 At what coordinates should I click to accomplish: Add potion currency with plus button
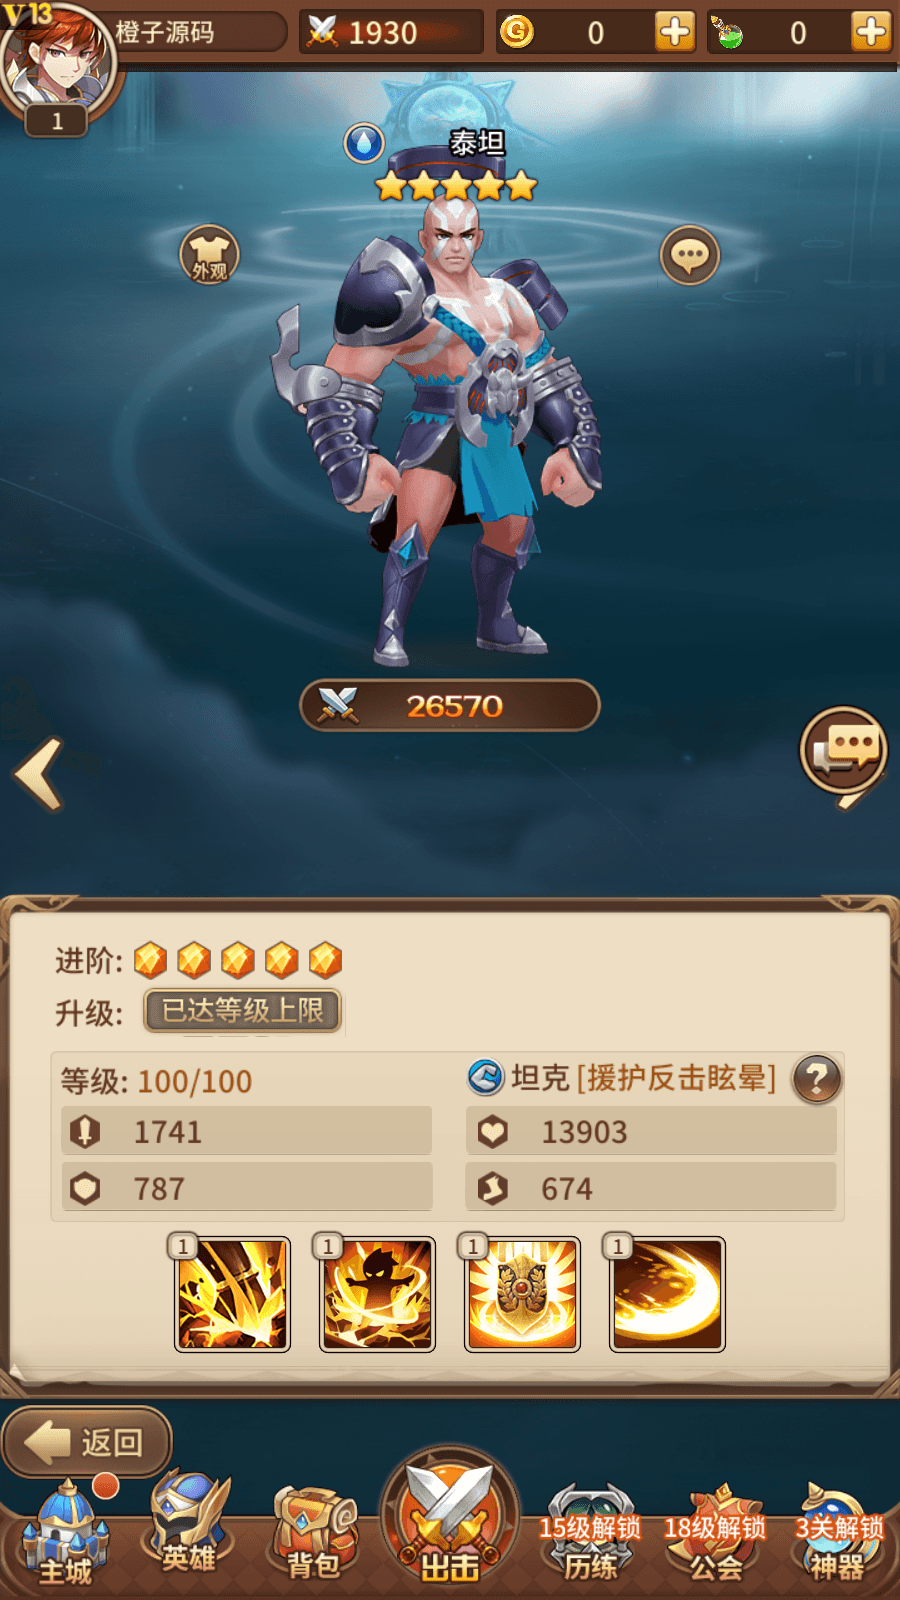pyautogui.click(x=871, y=32)
